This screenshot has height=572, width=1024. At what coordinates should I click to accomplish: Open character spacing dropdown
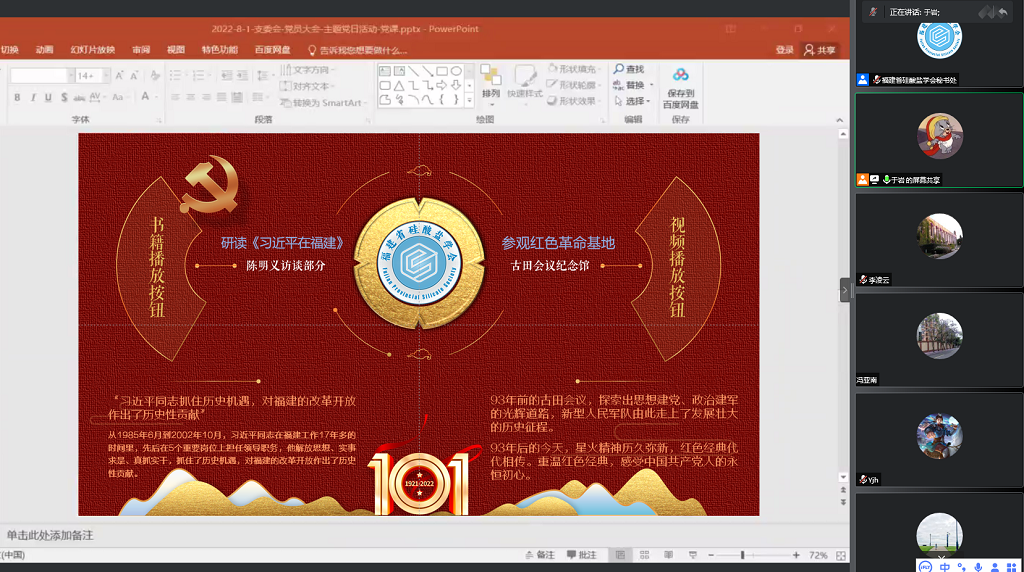click(96, 97)
